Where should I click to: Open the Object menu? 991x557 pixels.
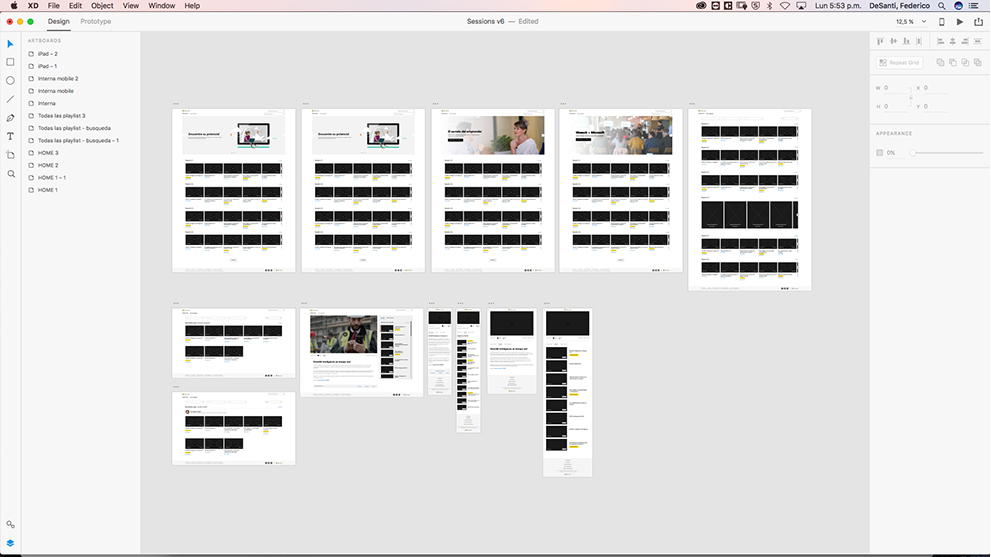[102, 6]
